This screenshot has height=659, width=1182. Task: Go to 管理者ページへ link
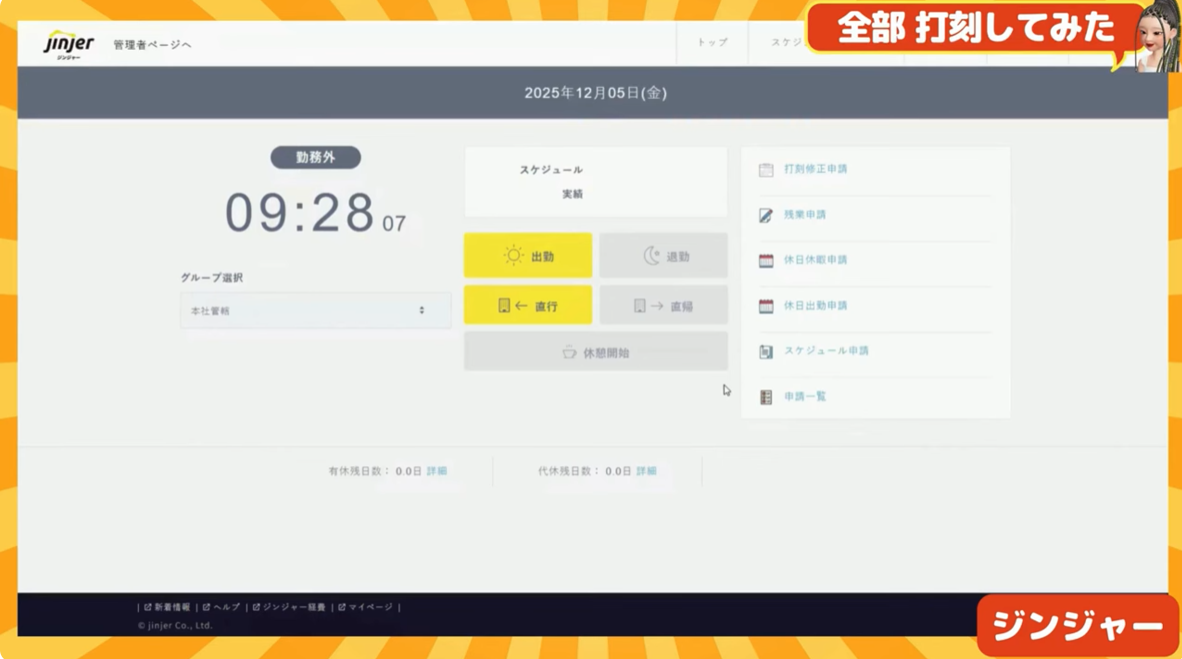point(152,44)
